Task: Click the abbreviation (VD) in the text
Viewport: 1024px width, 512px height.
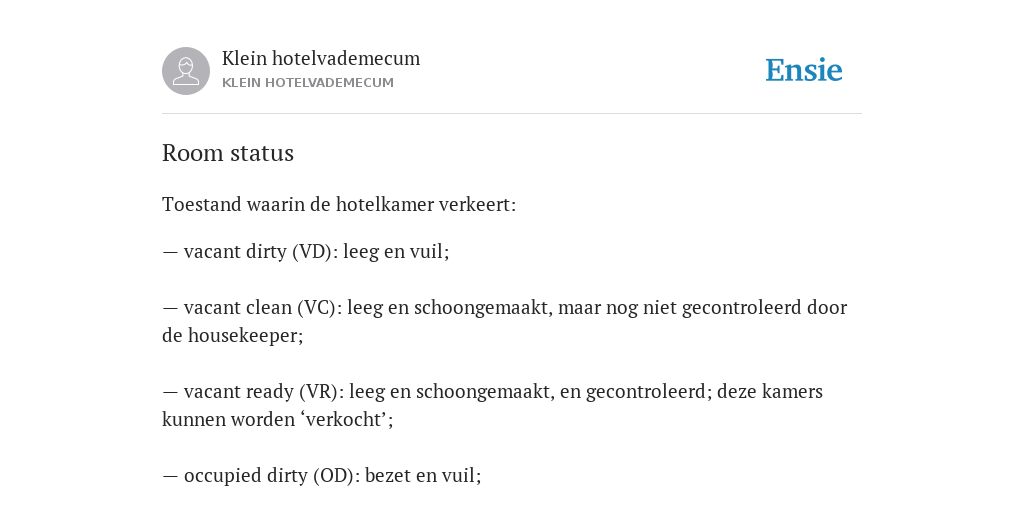Action: click(x=315, y=252)
